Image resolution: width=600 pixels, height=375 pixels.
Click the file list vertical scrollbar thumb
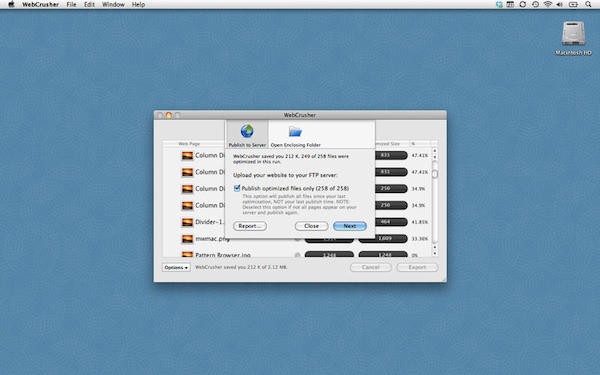[435, 174]
